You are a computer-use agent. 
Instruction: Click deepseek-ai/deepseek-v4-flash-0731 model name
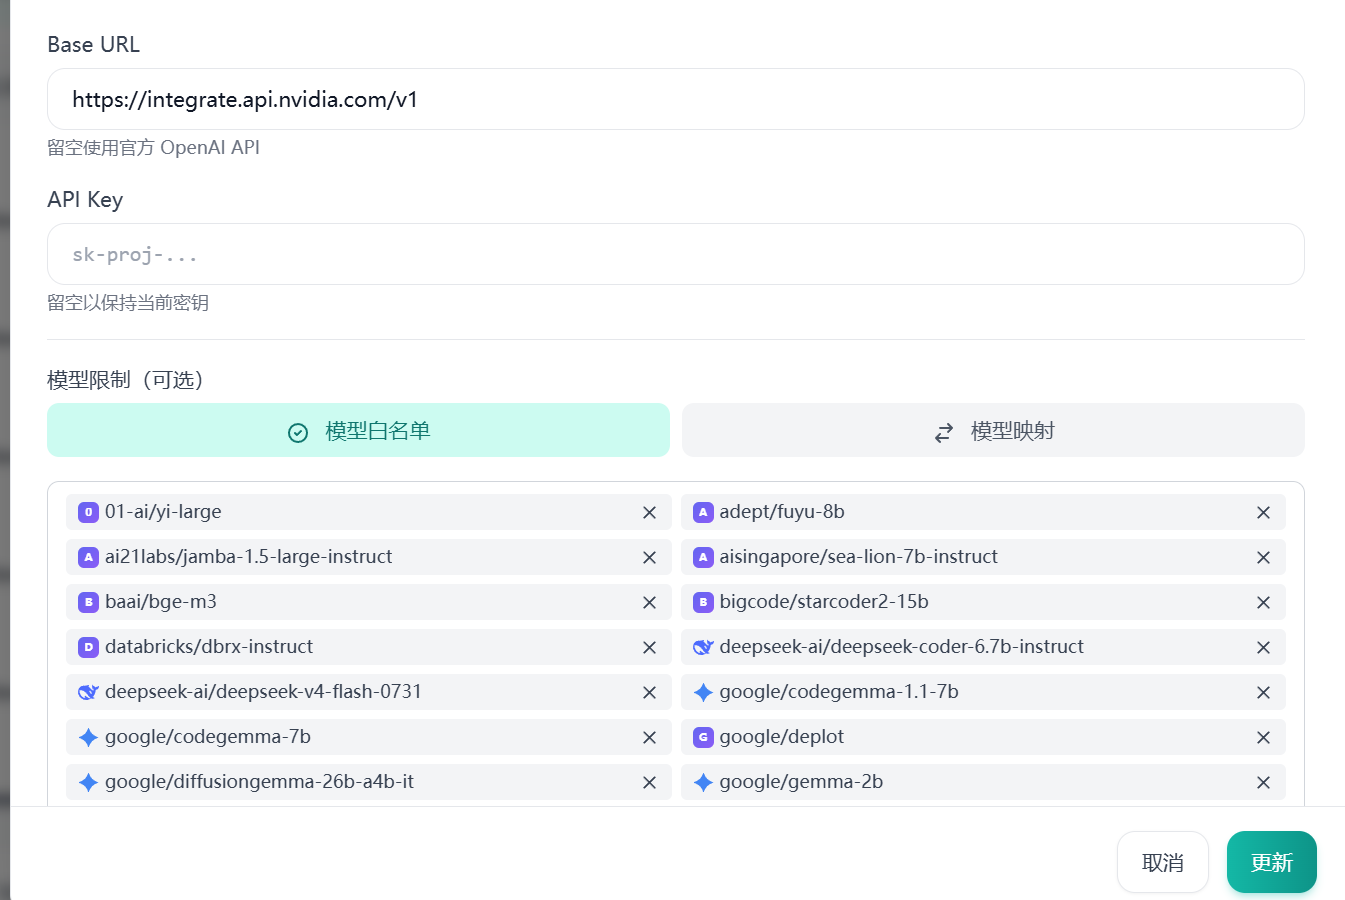click(263, 692)
